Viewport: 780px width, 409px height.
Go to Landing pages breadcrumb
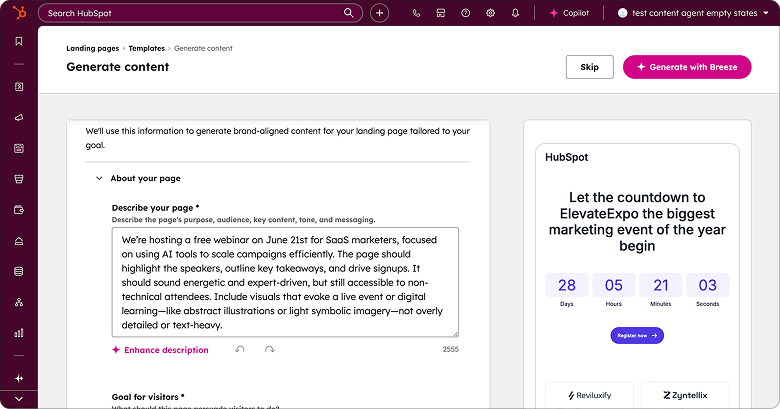point(93,48)
